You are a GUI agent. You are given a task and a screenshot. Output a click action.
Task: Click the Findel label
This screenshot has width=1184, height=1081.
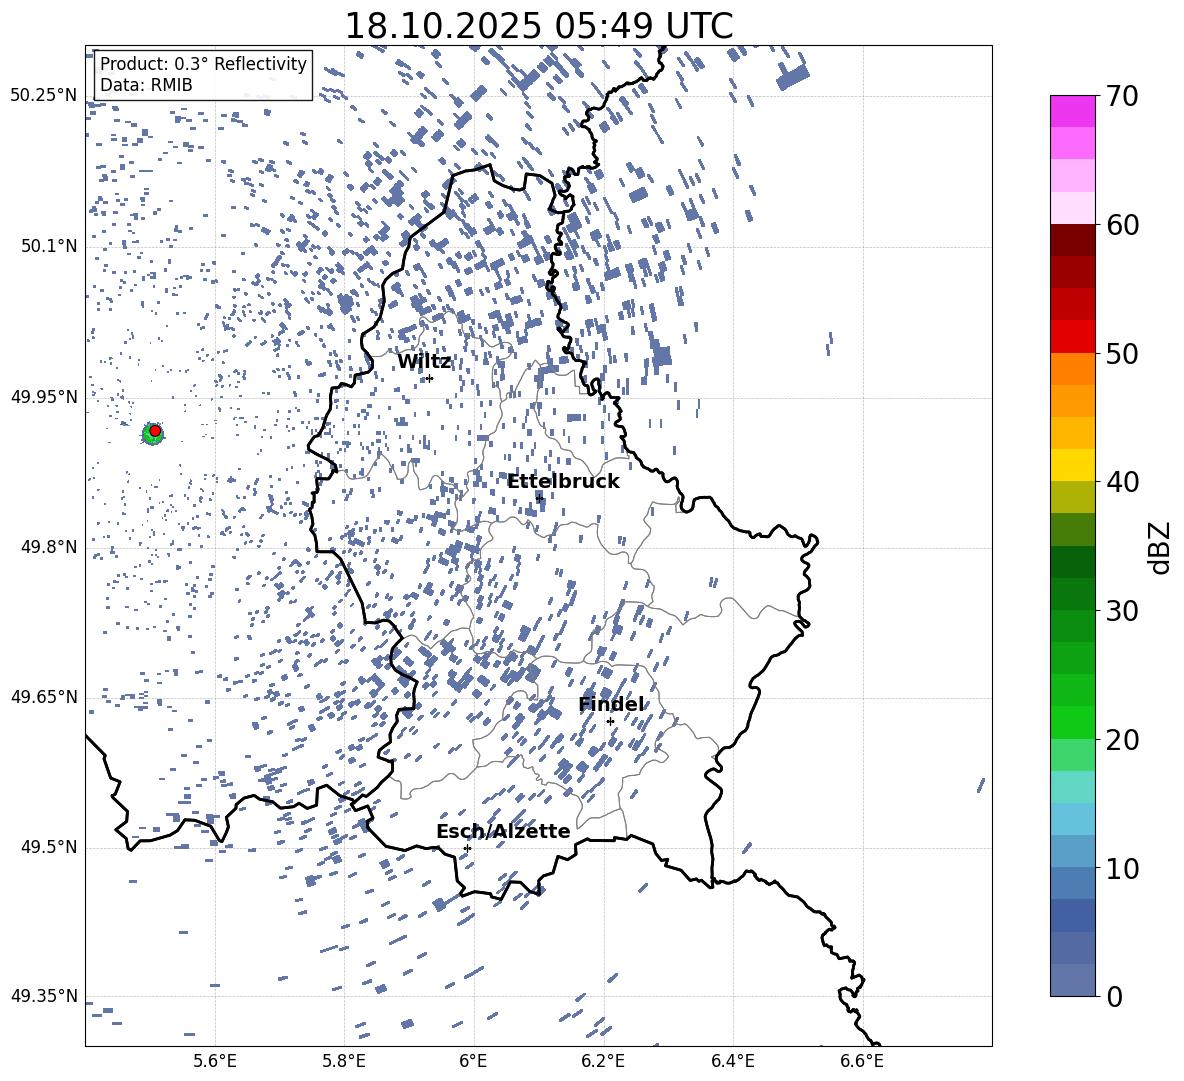coord(612,704)
